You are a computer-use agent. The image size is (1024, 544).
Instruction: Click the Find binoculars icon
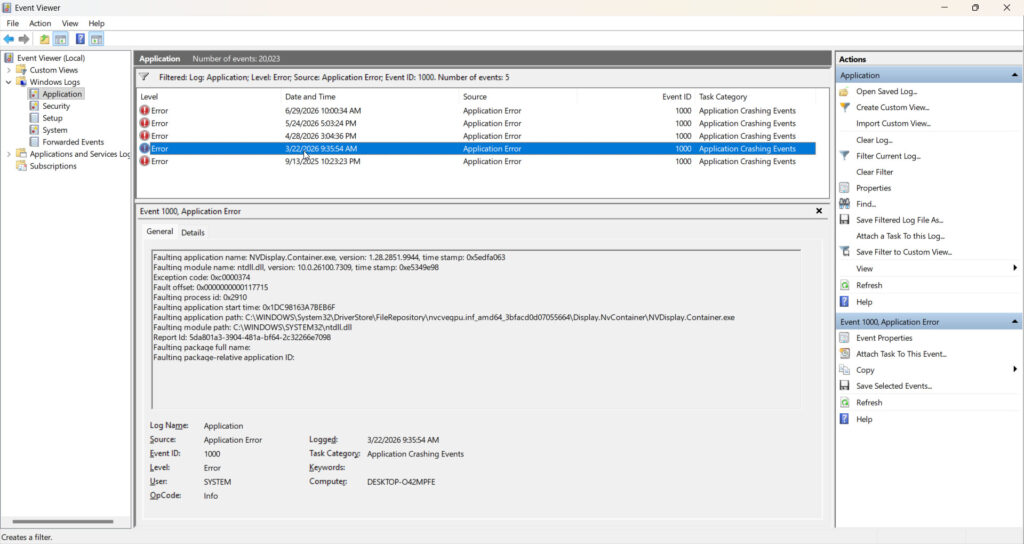coord(844,204)
